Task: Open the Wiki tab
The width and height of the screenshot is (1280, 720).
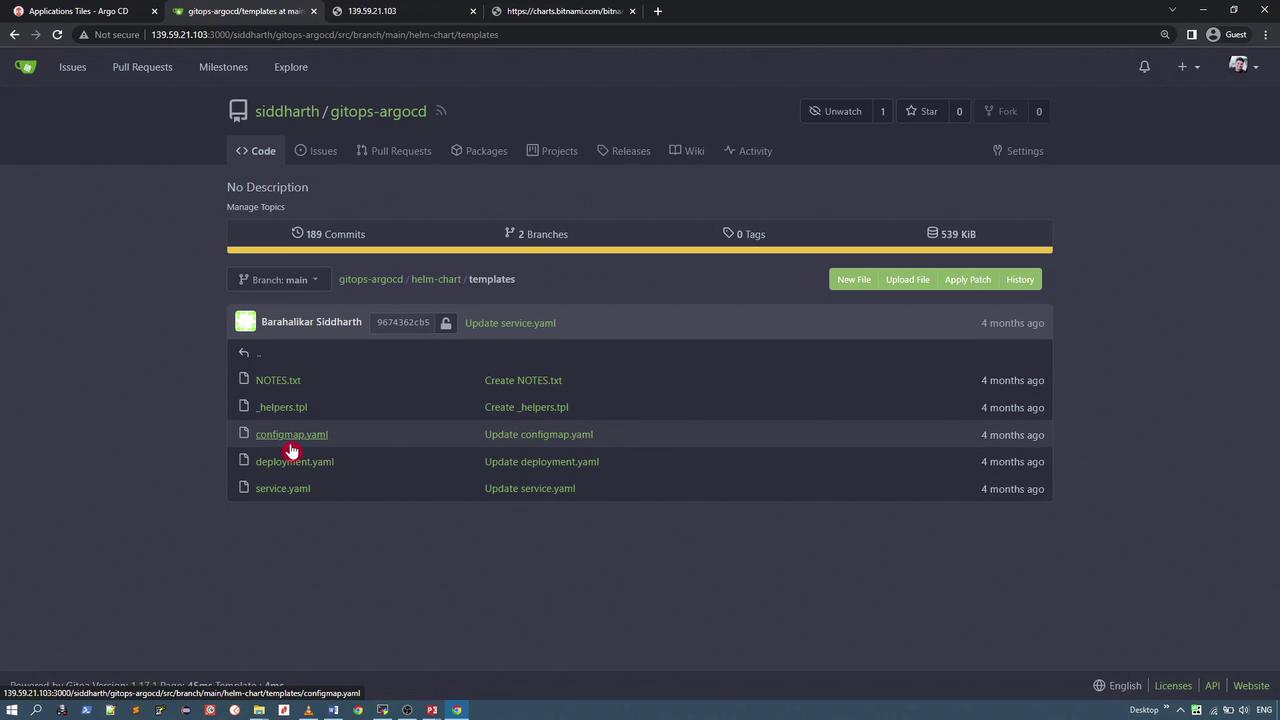Action: (686, 151)
